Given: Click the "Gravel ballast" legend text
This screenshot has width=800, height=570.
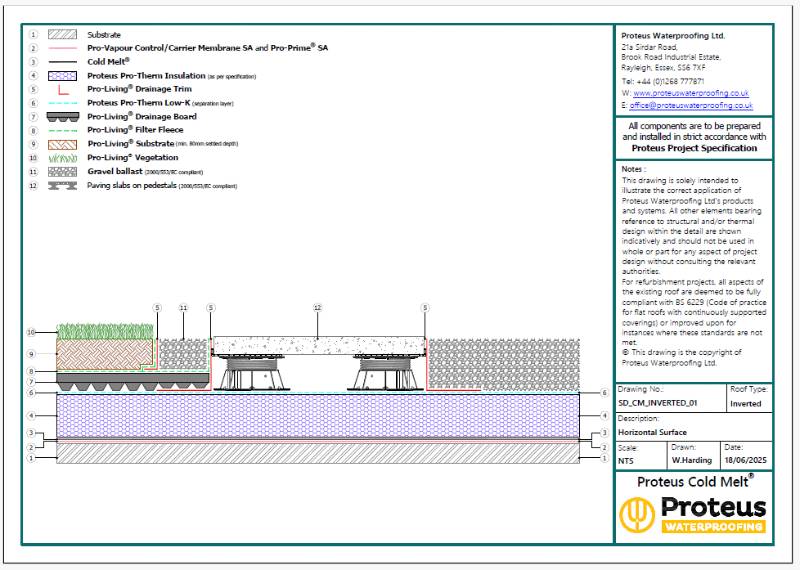Looking at the screenshot, I should click(115, 171).
